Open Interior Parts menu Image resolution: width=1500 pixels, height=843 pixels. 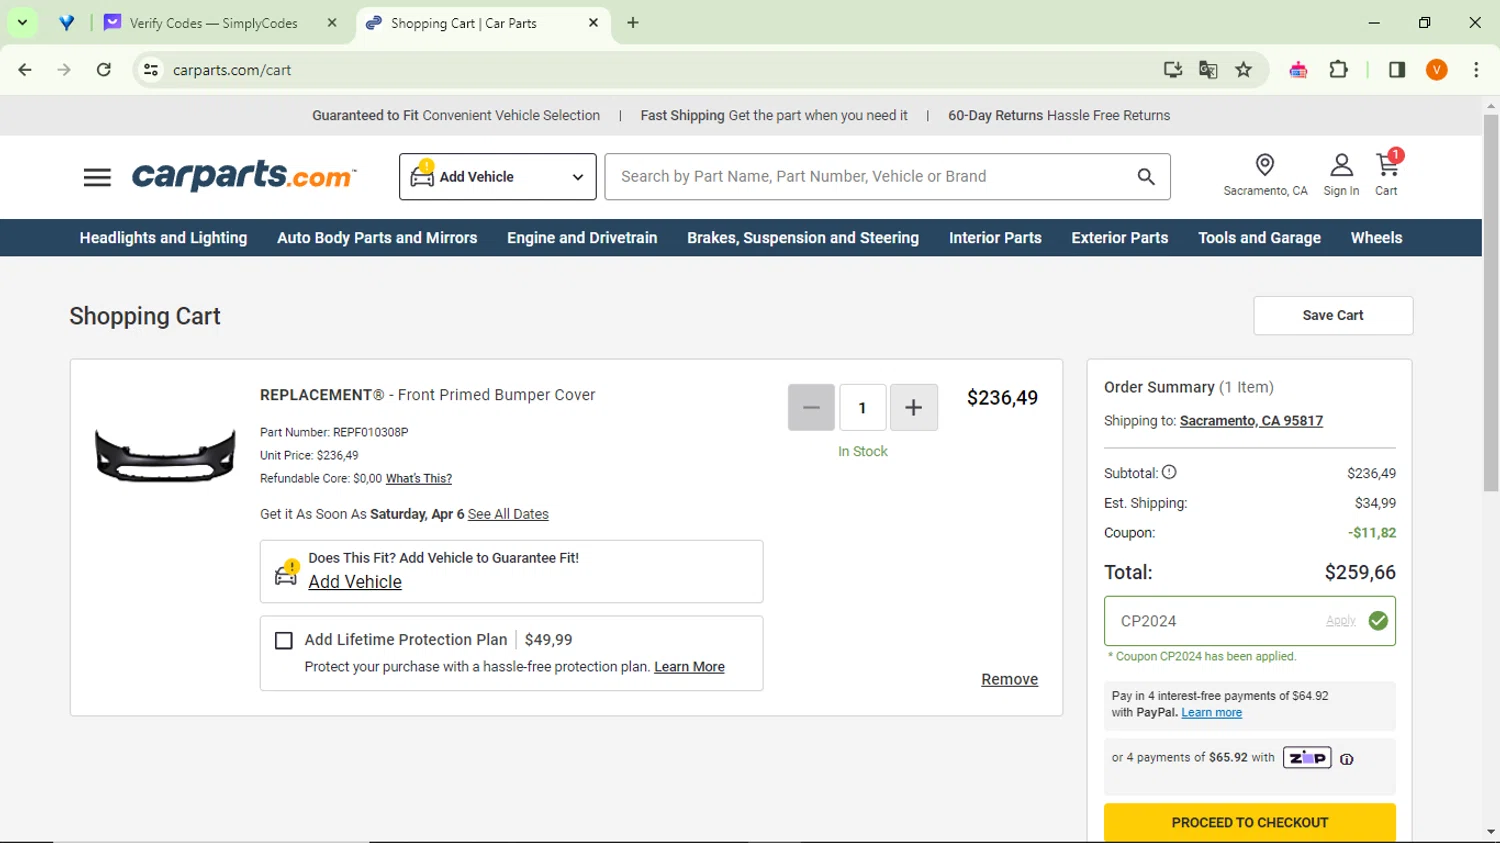click(995, 238)
